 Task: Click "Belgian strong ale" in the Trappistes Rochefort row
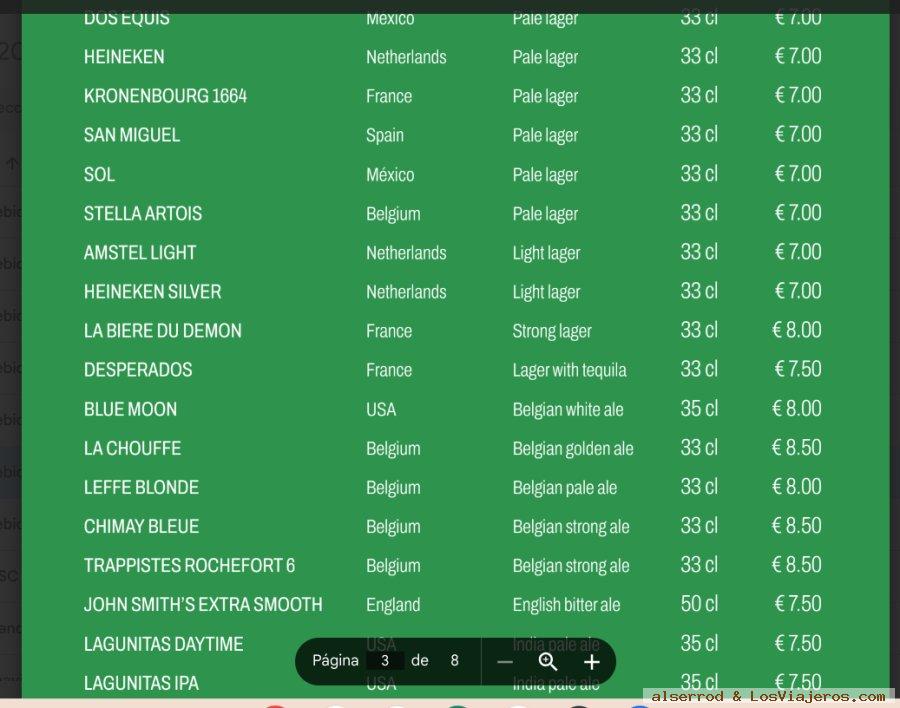[571, 566]
